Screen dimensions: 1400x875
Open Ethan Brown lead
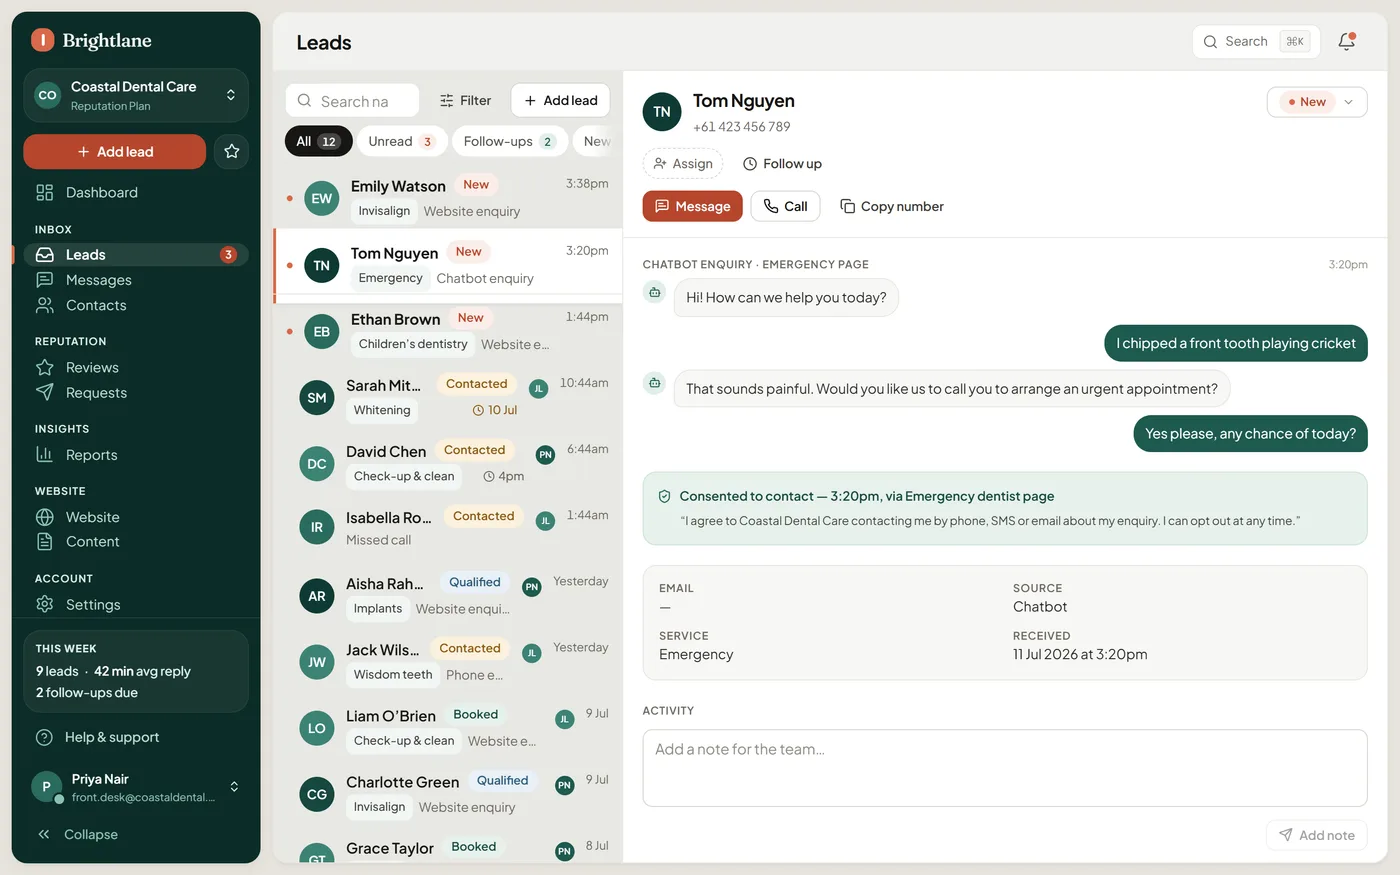[x=448, y=331]
